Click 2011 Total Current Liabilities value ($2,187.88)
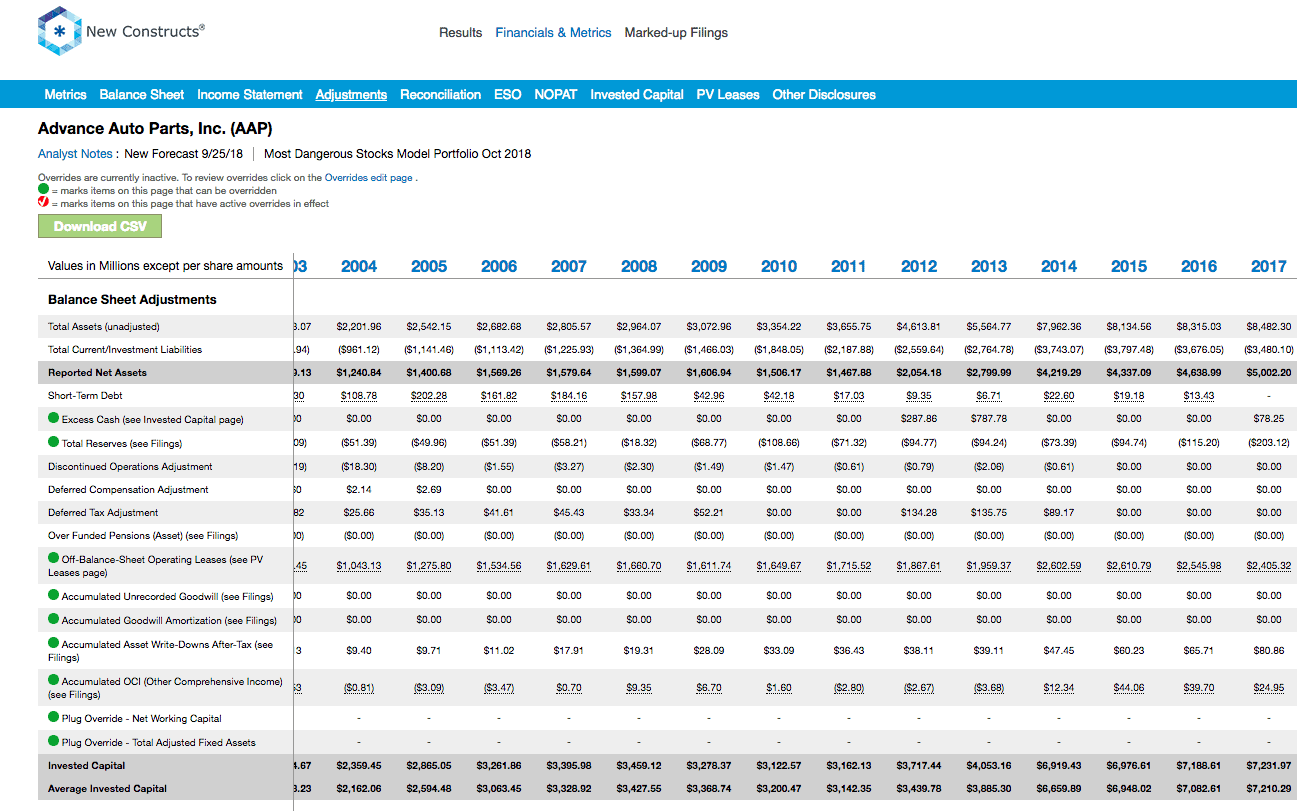Viewport: 1297px width, 811px height. pos(849,350)
